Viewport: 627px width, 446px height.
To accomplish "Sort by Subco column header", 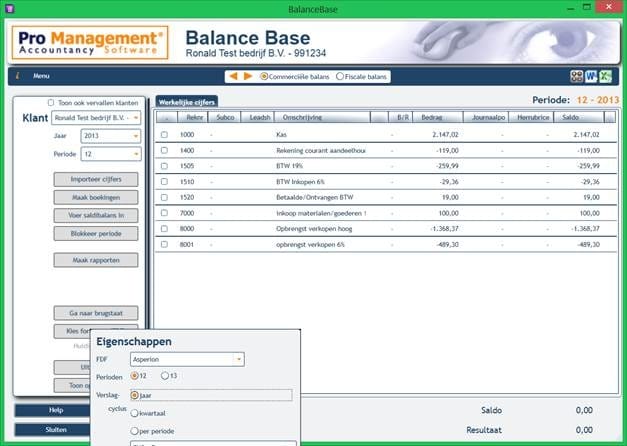I will pyautogui.click(x=225, y=117).
